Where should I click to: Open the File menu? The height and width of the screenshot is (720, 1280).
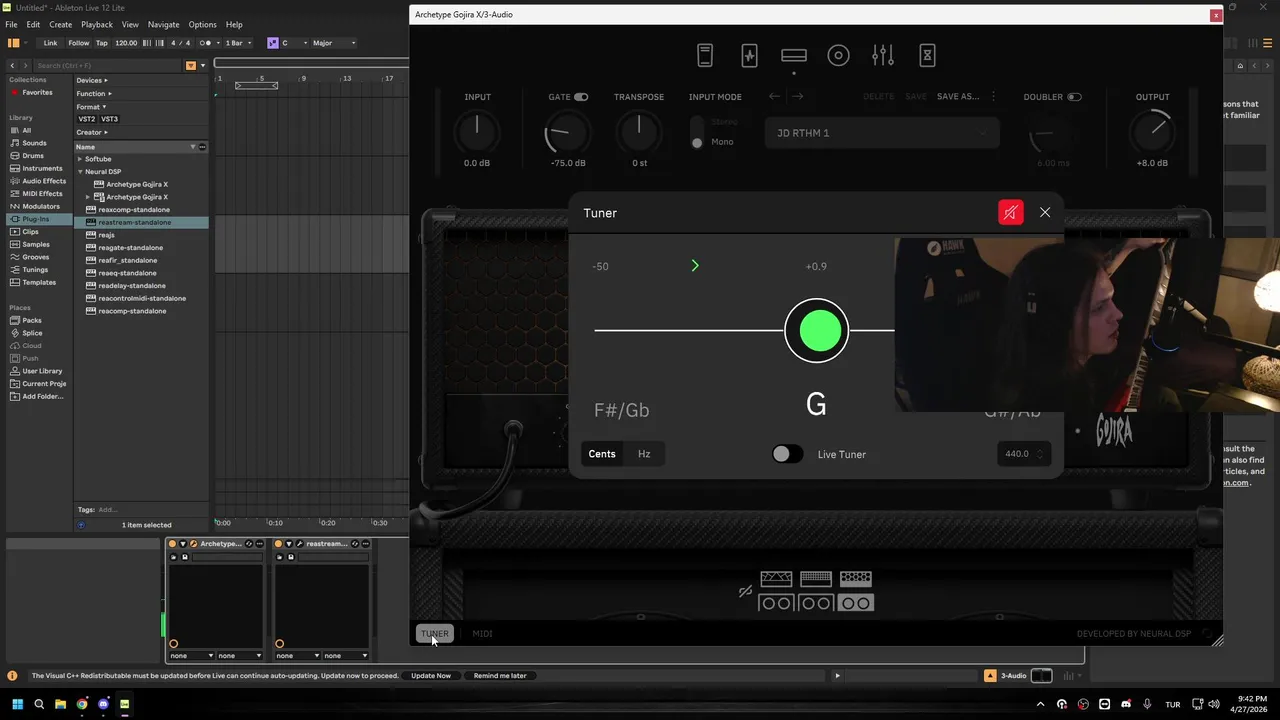[x=11, y=25]
